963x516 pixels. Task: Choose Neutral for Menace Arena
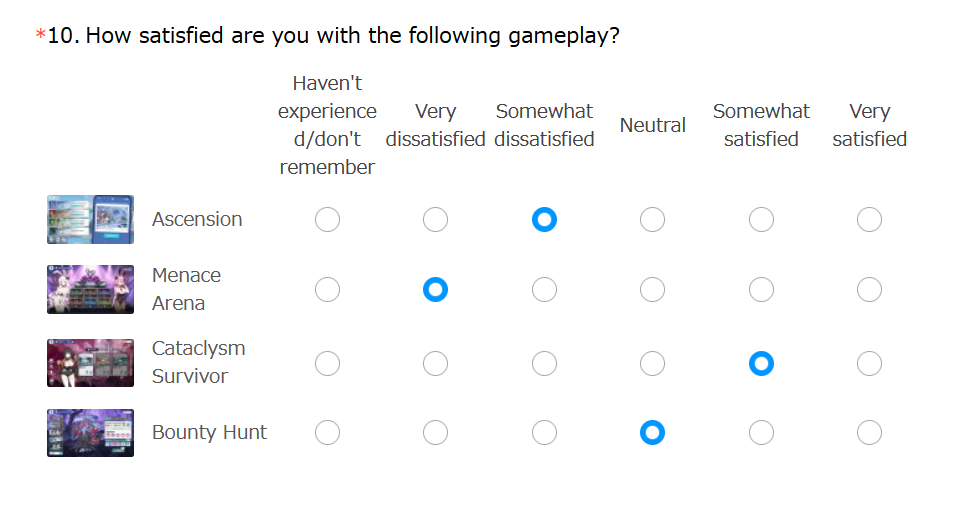coord(652,289)
